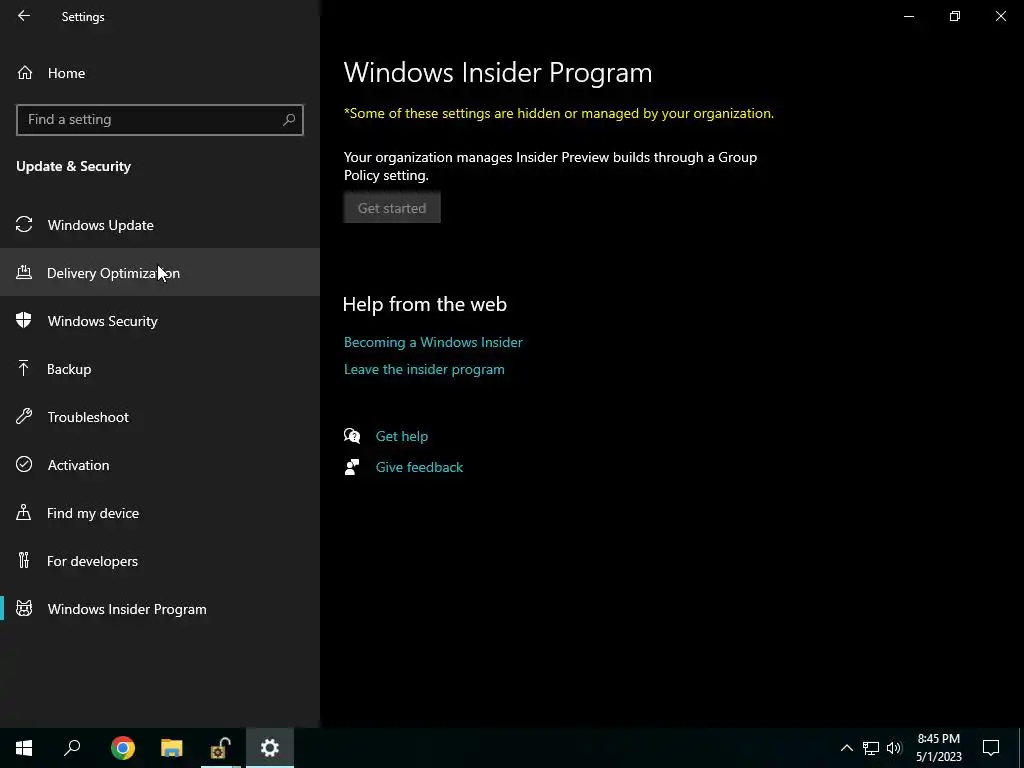Open Becoming a Windows Insider link
Viewport: 1024px width, 768px height.
(433, 342)
